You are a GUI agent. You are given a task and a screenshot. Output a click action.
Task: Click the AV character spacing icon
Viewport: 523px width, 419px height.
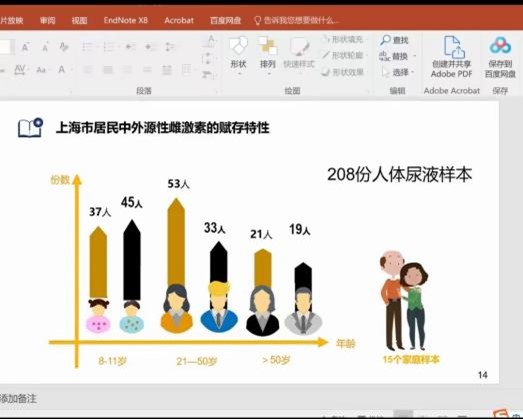point(20,70)
